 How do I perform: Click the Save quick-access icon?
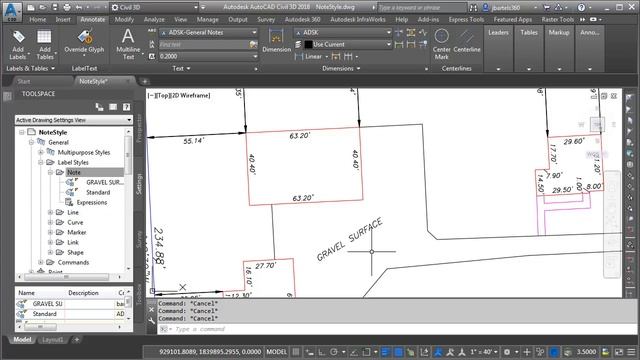tap(55, 7)
